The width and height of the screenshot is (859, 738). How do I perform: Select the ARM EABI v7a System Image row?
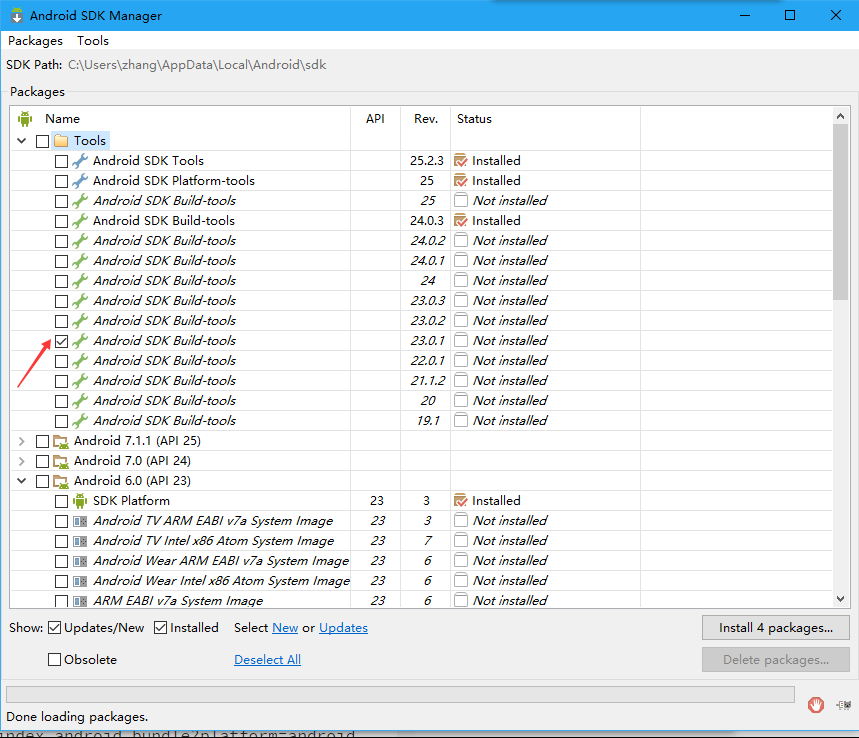[421, 600]
